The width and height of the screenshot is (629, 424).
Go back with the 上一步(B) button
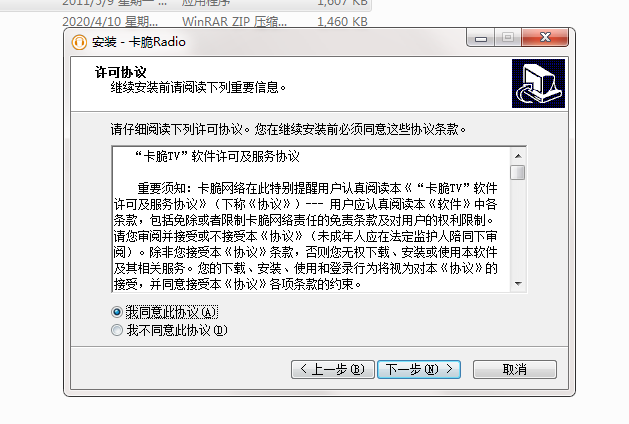pos(333,369)
